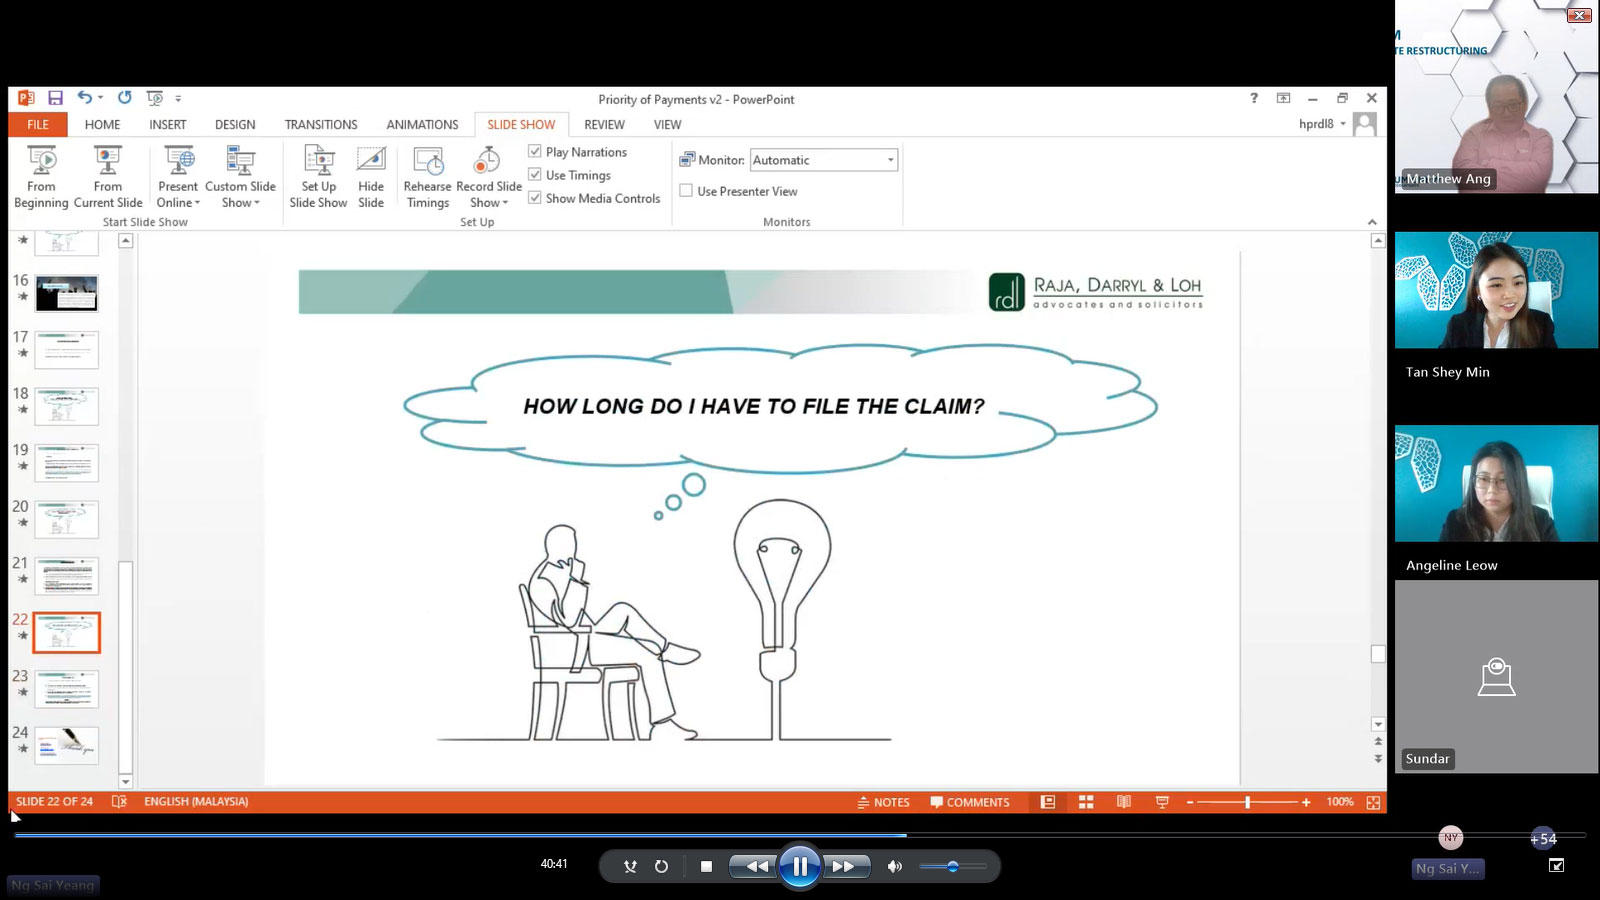
Task: Open Undo history dropdown arrow
Action: tap(101, 98)
